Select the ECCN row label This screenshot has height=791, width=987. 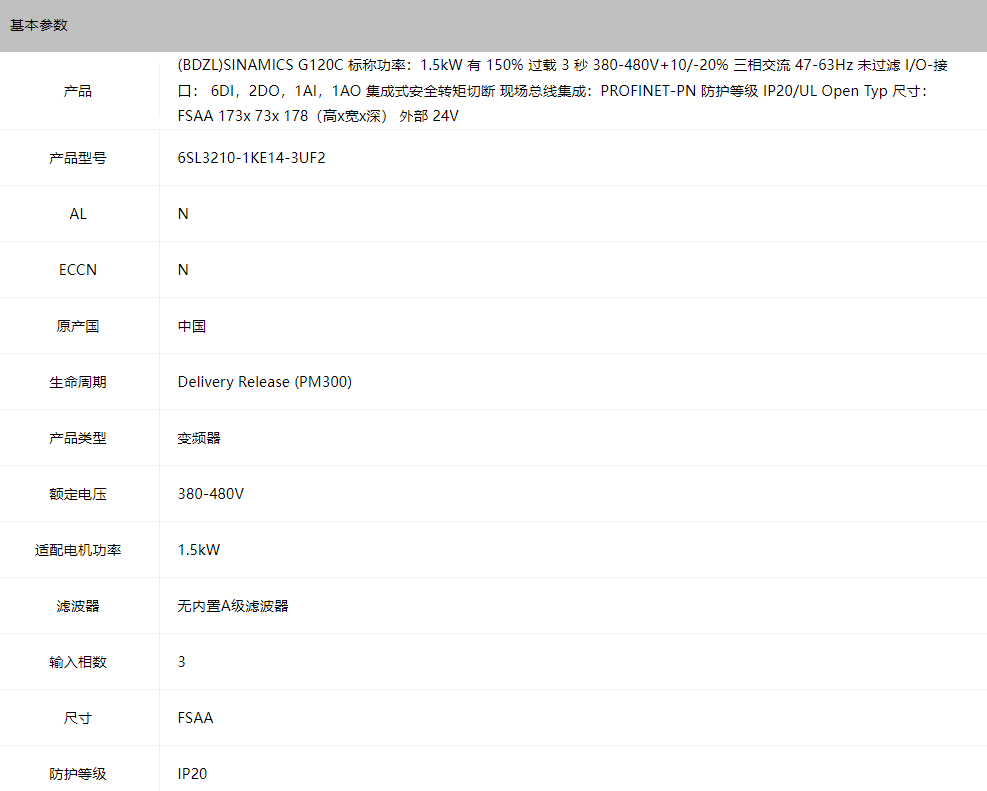click(77, 270)
